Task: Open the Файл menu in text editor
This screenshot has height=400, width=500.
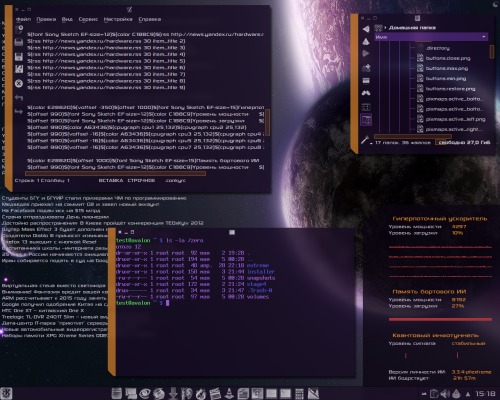Action: coord(23,19)
